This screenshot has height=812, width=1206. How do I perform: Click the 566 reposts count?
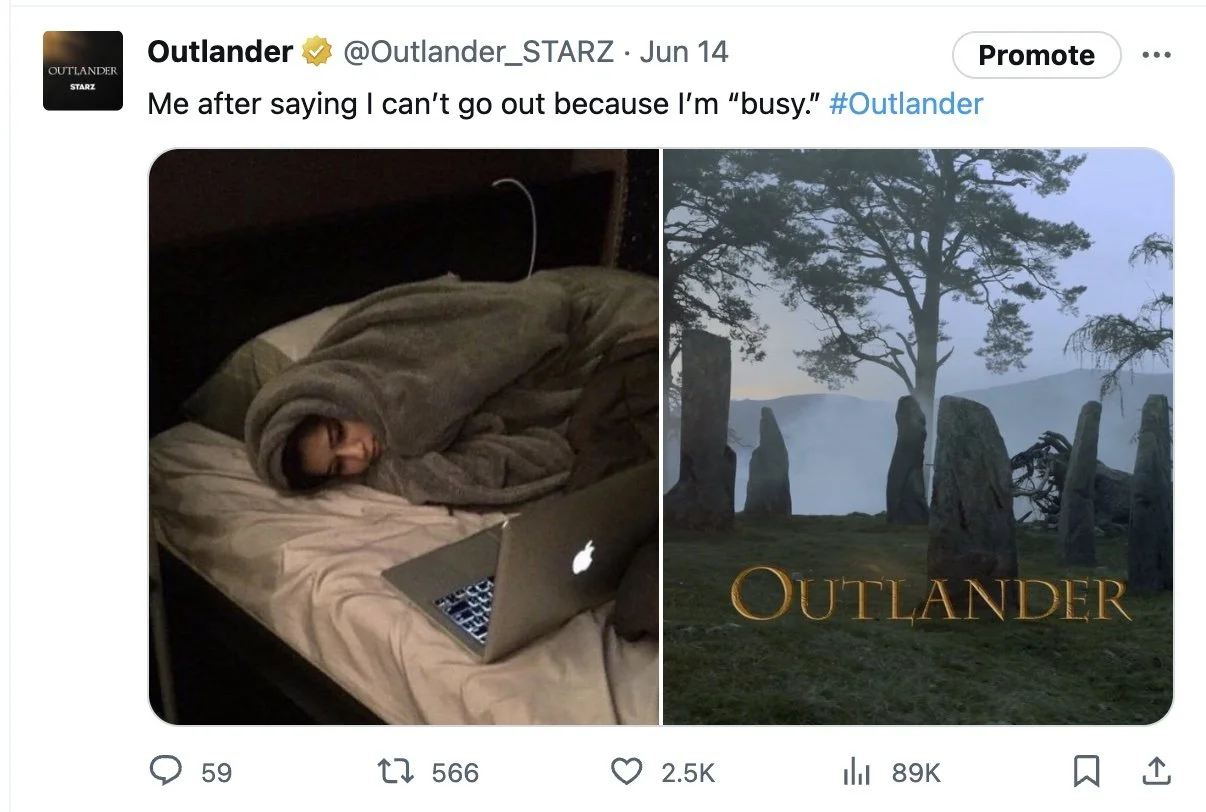click(455, 772)
